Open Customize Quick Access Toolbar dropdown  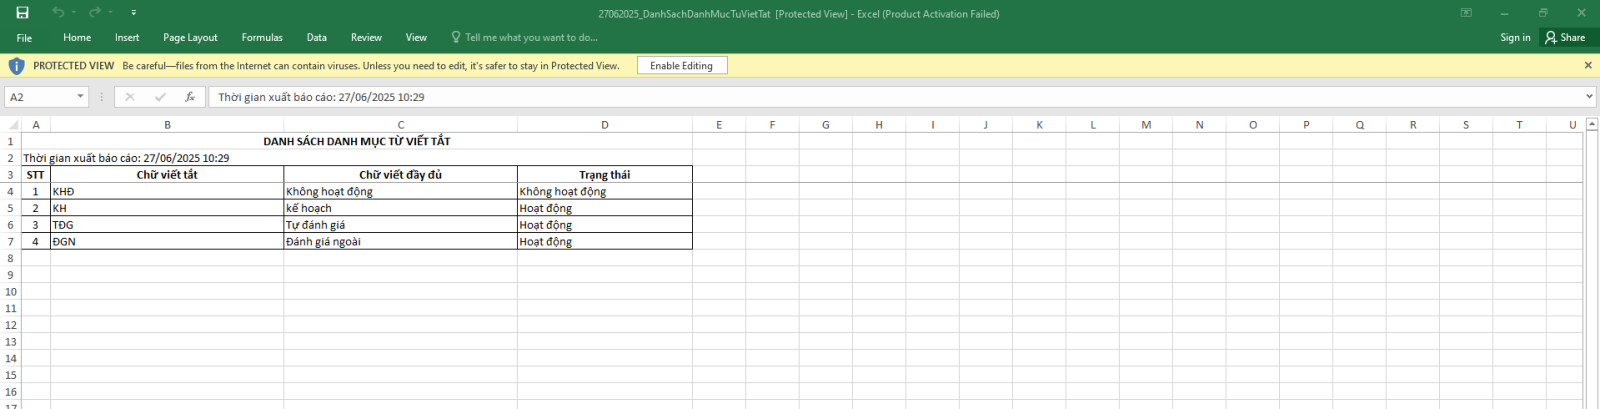coord(134,13)
